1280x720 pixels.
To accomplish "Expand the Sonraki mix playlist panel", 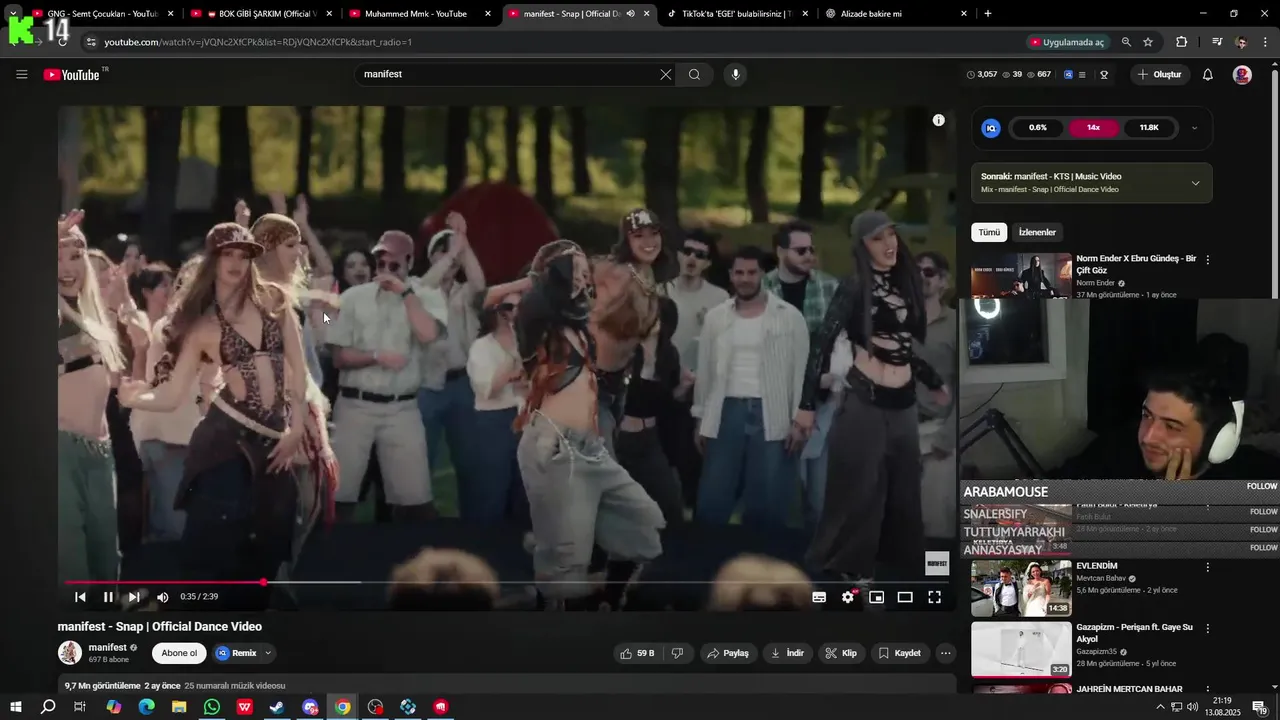I will pyautogui.click(x=1195, y=183).
